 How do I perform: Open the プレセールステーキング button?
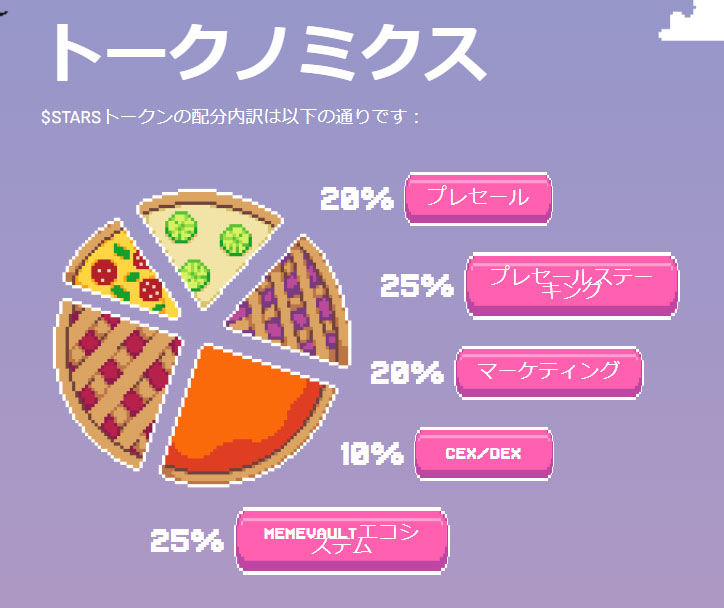[572, 285]
